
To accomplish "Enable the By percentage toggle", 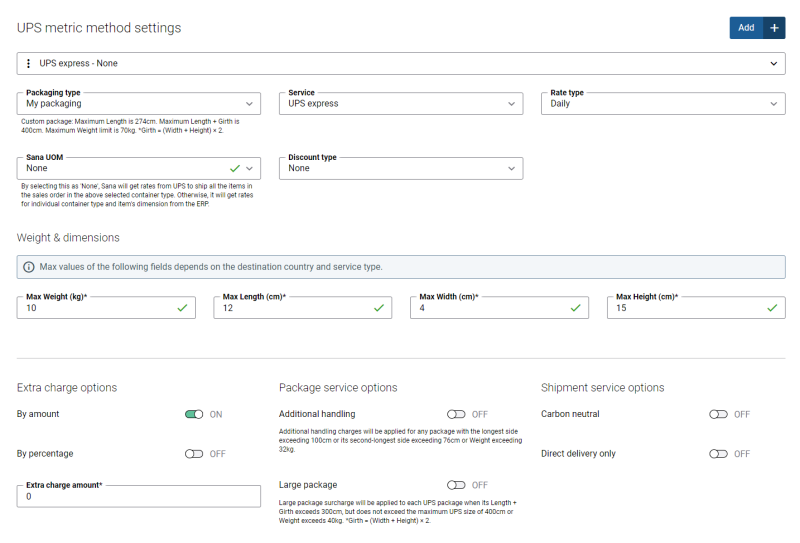I will pos(194,454).
